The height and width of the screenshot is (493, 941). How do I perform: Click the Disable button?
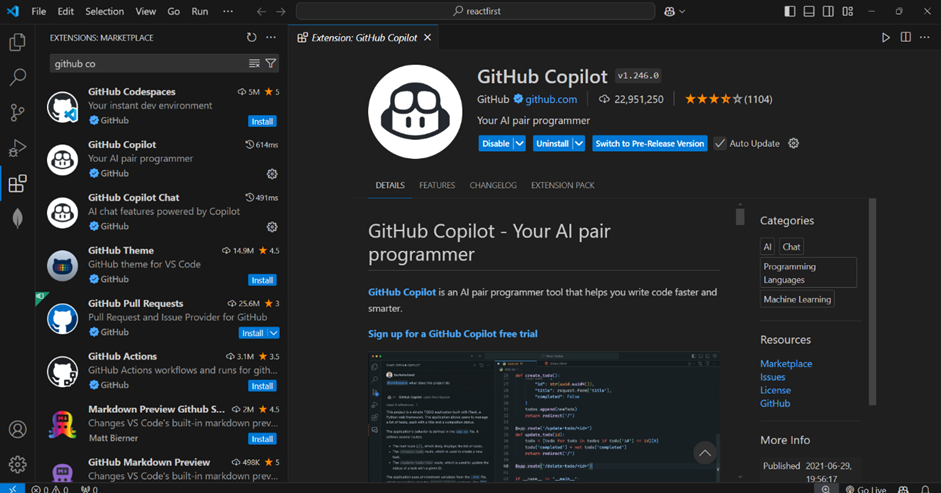click(496, 144)
